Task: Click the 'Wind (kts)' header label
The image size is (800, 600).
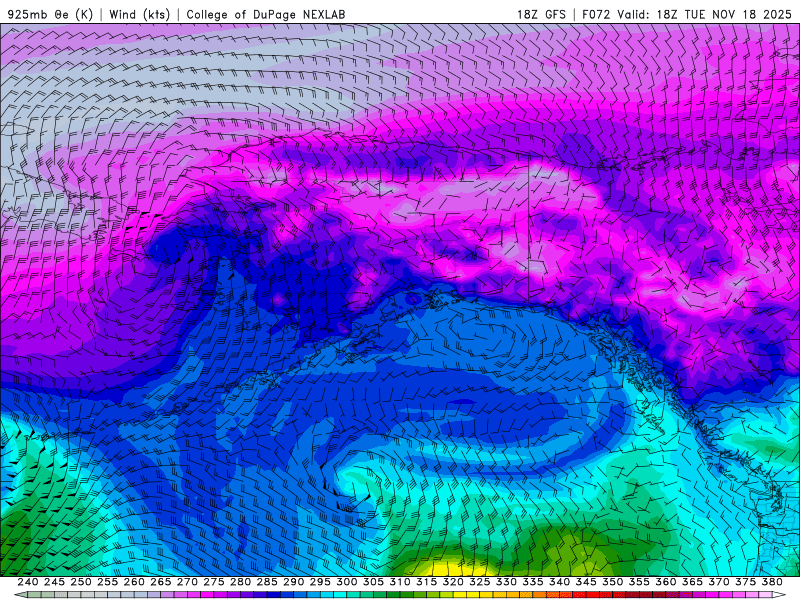Action: click(139, 14)
